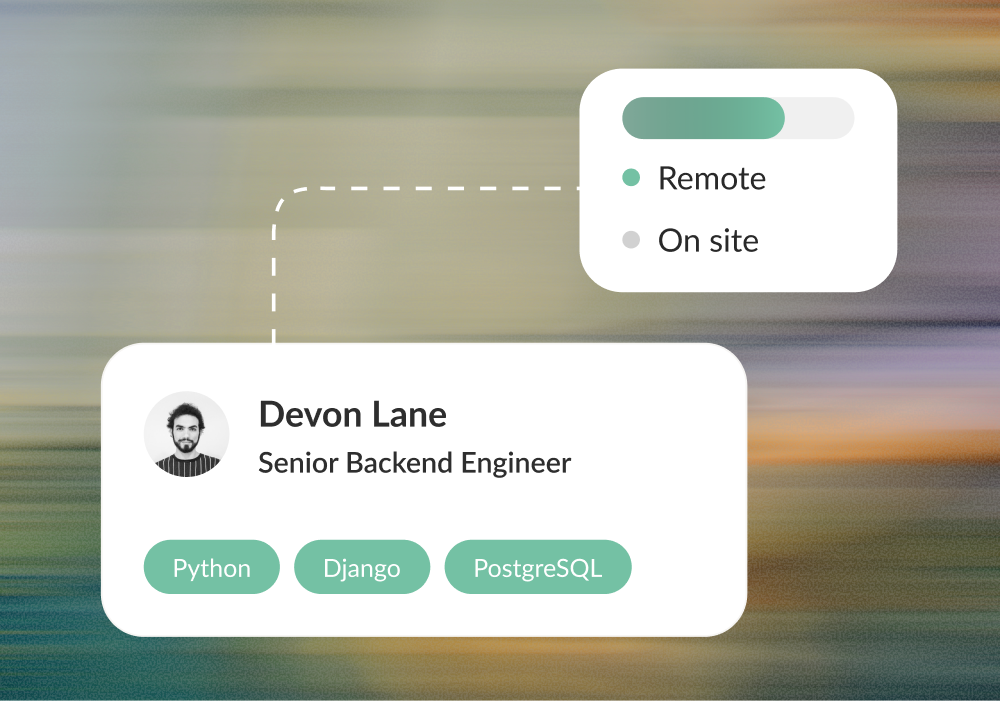
Task: Choose the Remote option label
Action: point(711,178)
